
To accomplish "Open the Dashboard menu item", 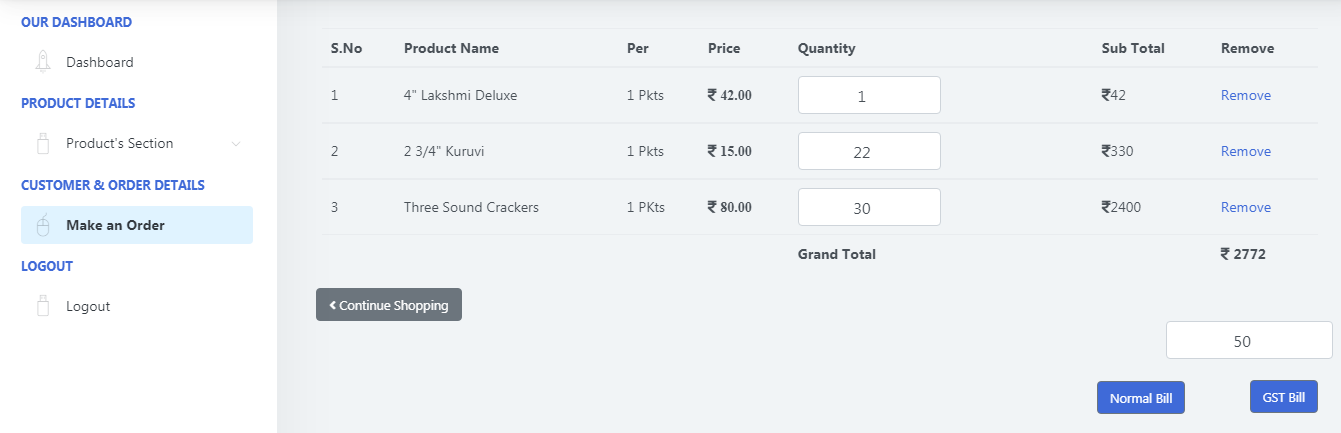I will (x=99, y=62).
